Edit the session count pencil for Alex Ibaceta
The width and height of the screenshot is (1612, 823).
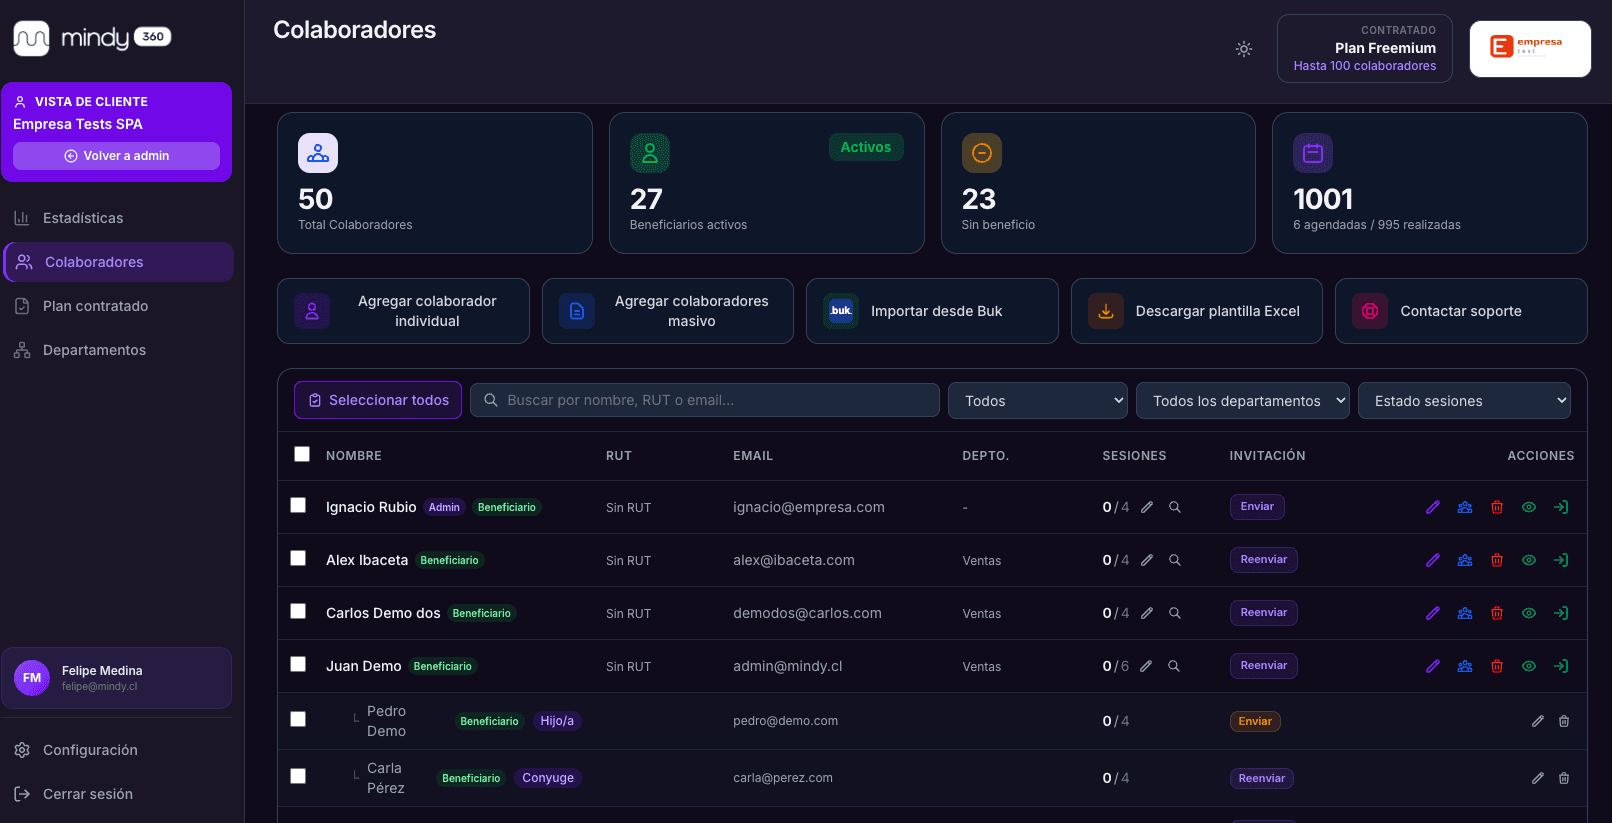[1147, 560]
